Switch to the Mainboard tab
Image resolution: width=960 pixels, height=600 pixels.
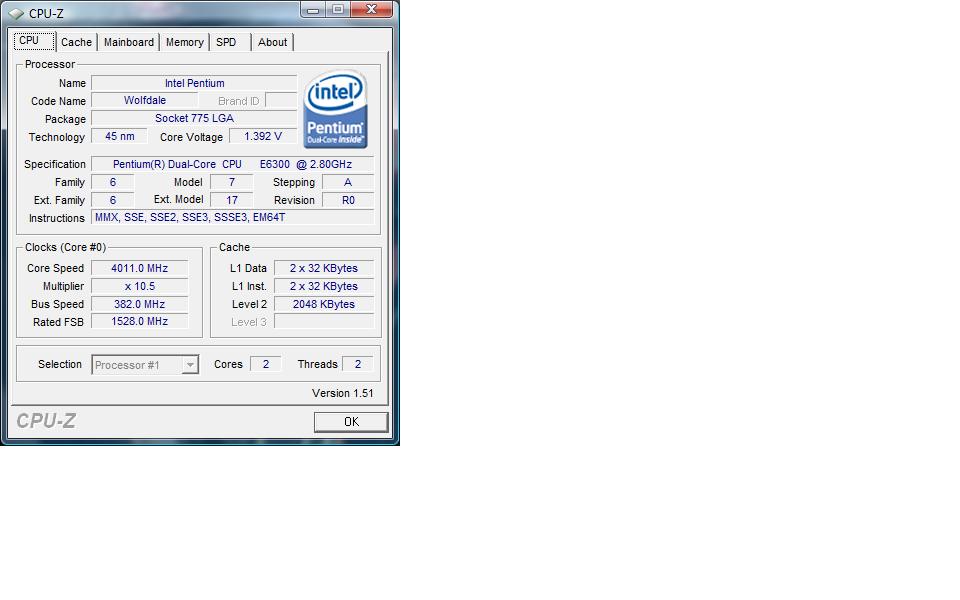(129, 42)
